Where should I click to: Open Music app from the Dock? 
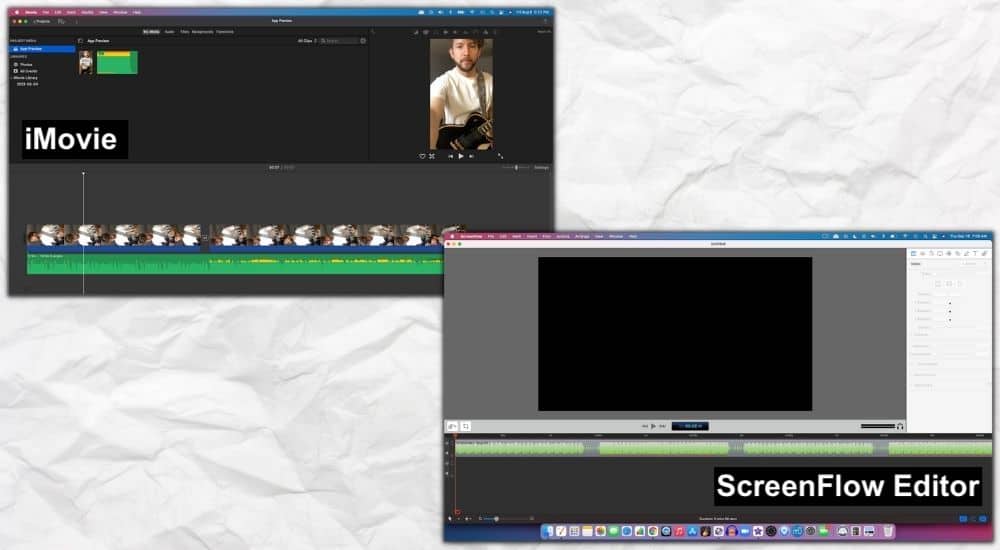pyautogui.click(x=679, y=531)
